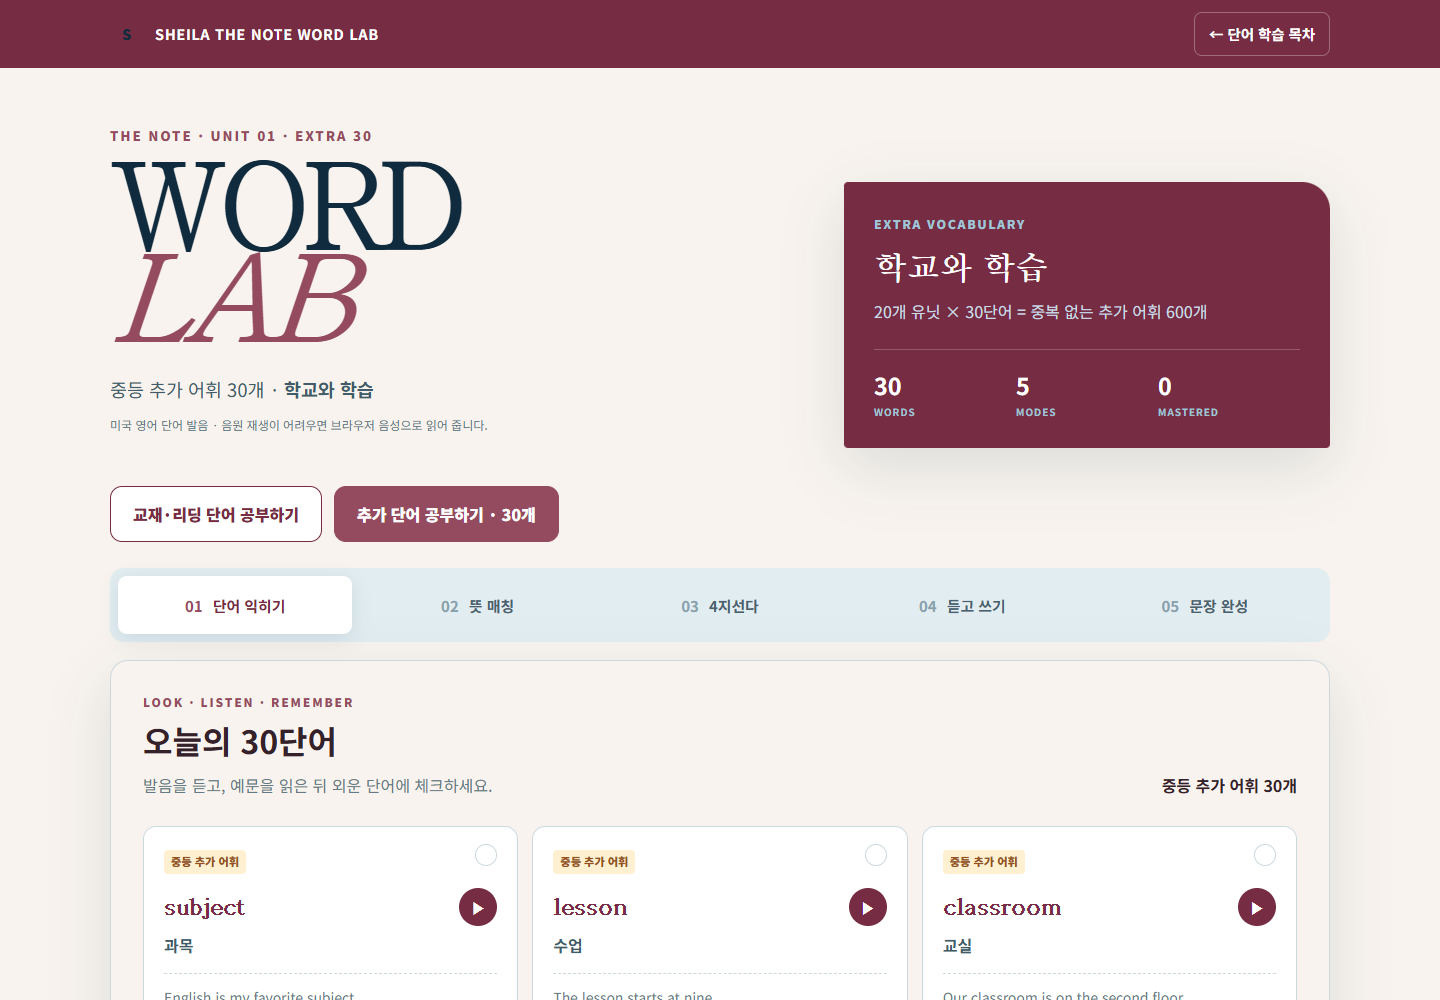
Task: Click the 수업 meaning text
Action: coord(568,946)
